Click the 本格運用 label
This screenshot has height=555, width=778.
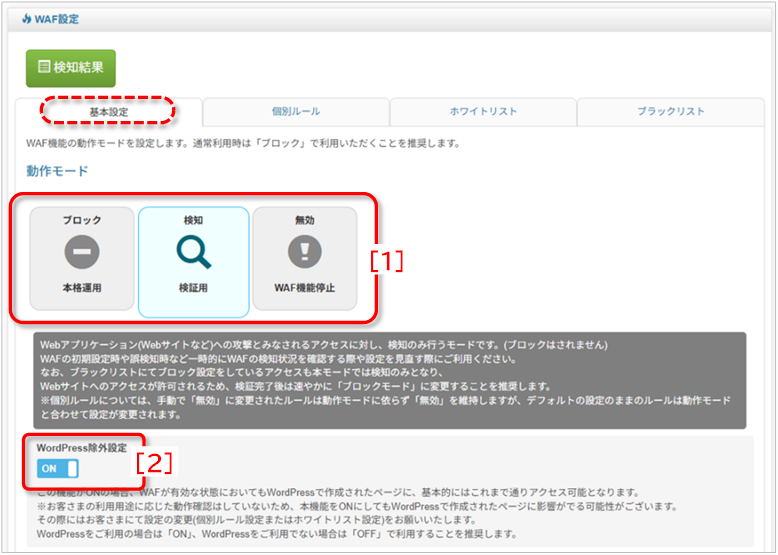[82, 288]
